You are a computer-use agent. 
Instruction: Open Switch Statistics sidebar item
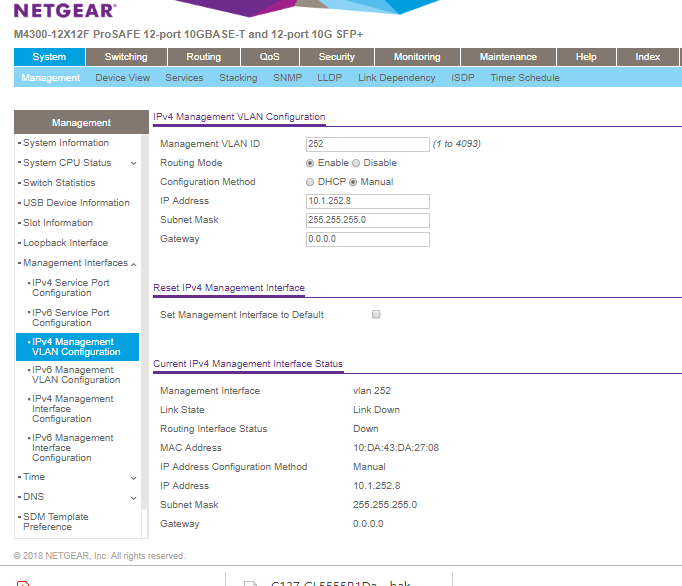point(59,183)
